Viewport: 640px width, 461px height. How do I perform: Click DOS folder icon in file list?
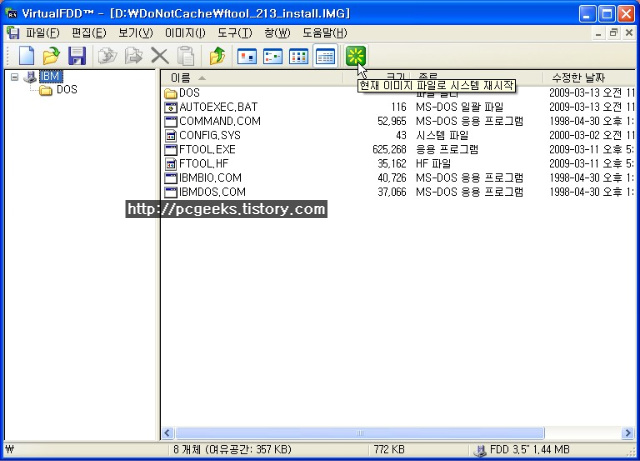tap(170, 94)
